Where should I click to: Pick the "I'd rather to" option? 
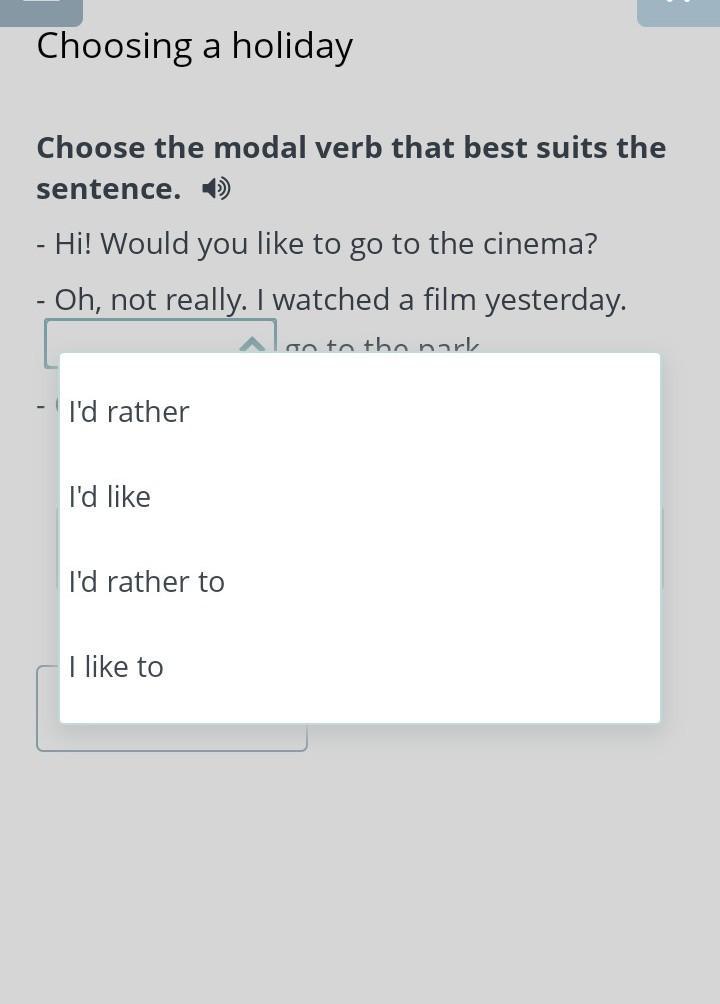pyautogui.click(x=359, y=582)
